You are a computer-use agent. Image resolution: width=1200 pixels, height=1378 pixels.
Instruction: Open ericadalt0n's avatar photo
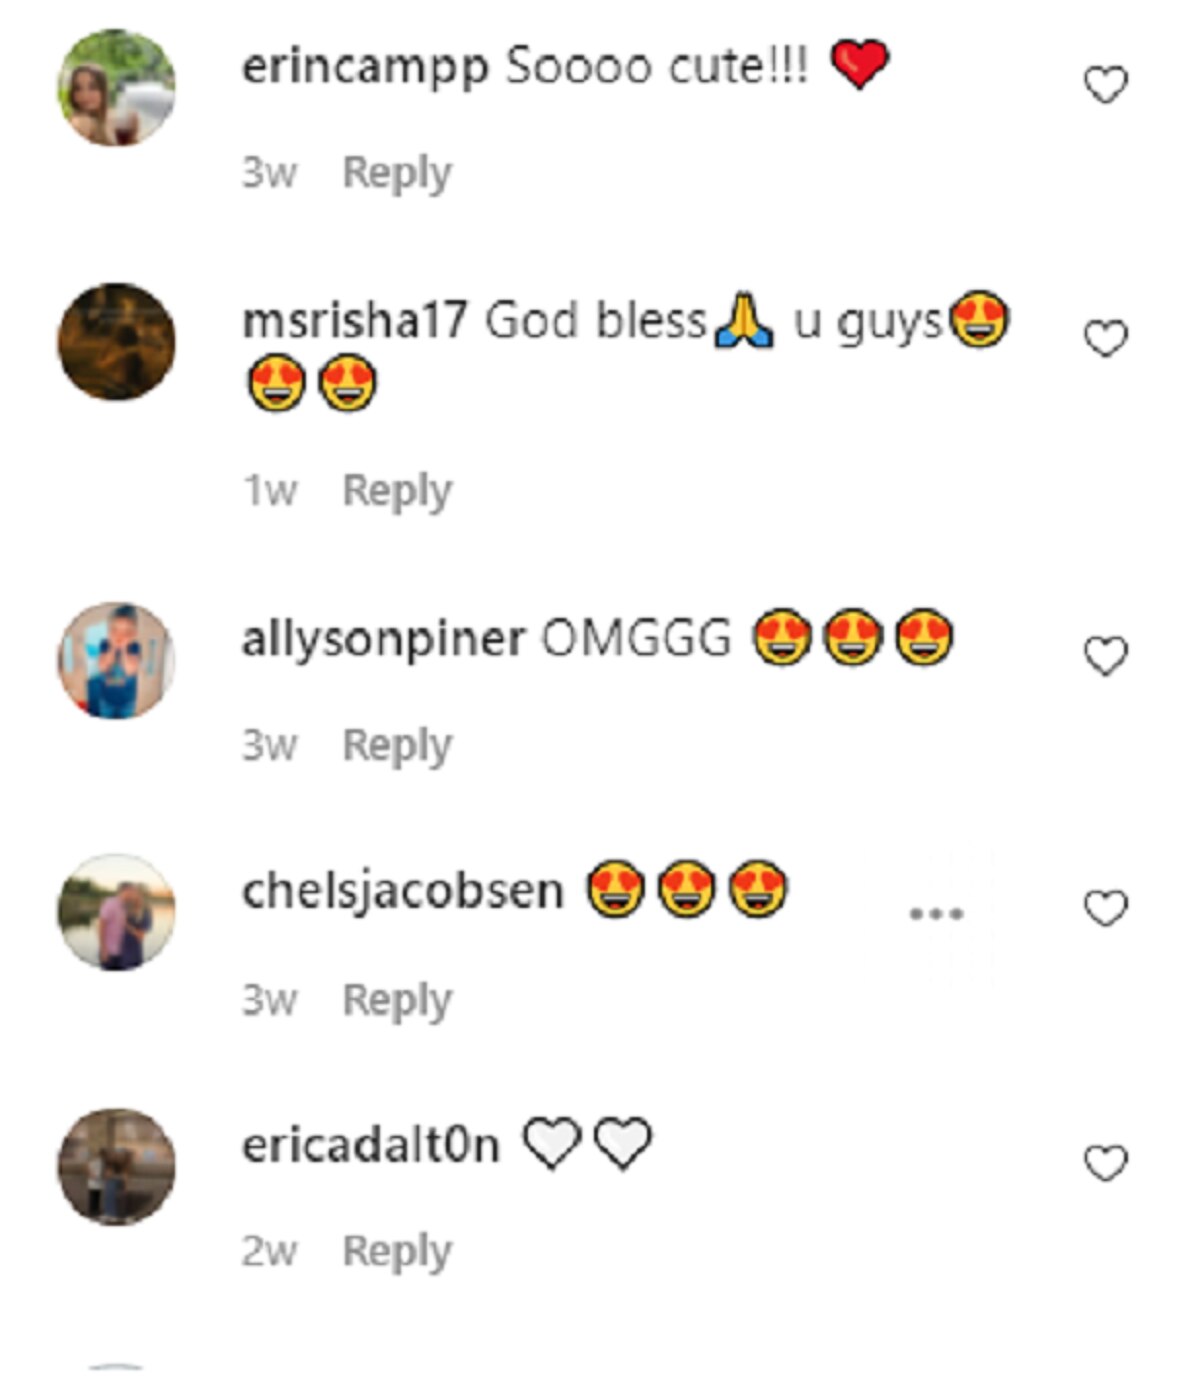point(116,1166)
